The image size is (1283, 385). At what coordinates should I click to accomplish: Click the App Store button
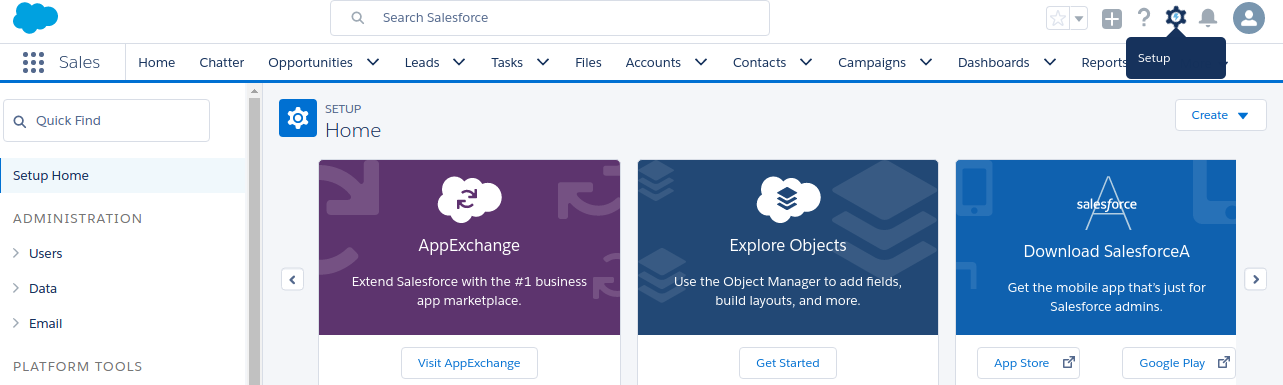(x=1028, y=363)
